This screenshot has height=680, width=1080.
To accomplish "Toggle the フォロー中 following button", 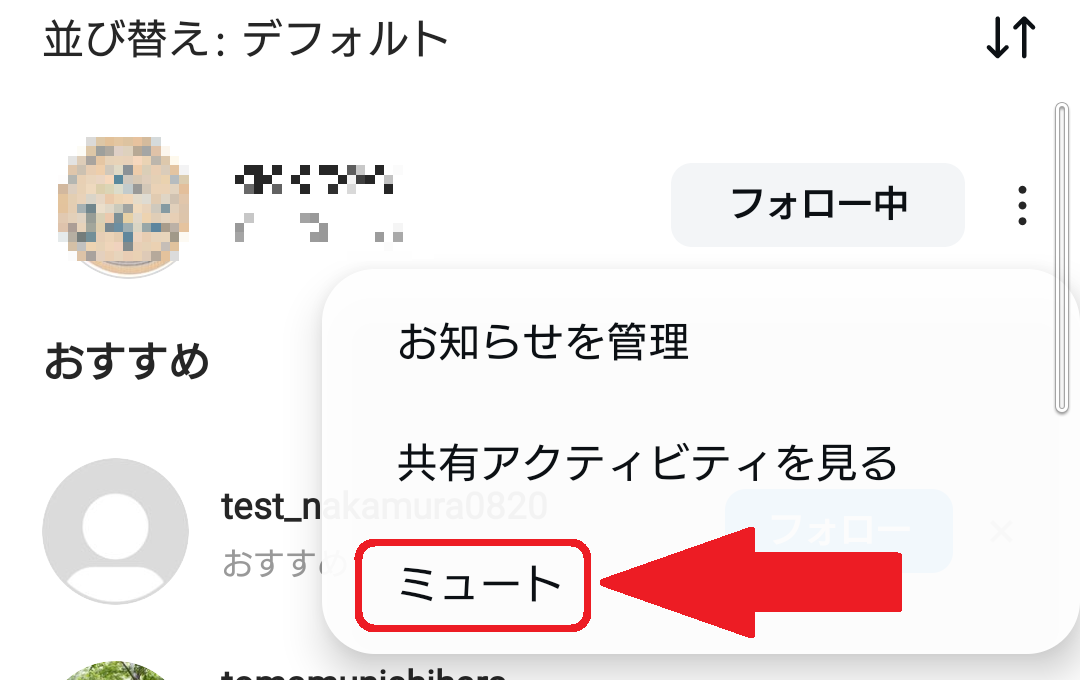I will tap(818, 205).
